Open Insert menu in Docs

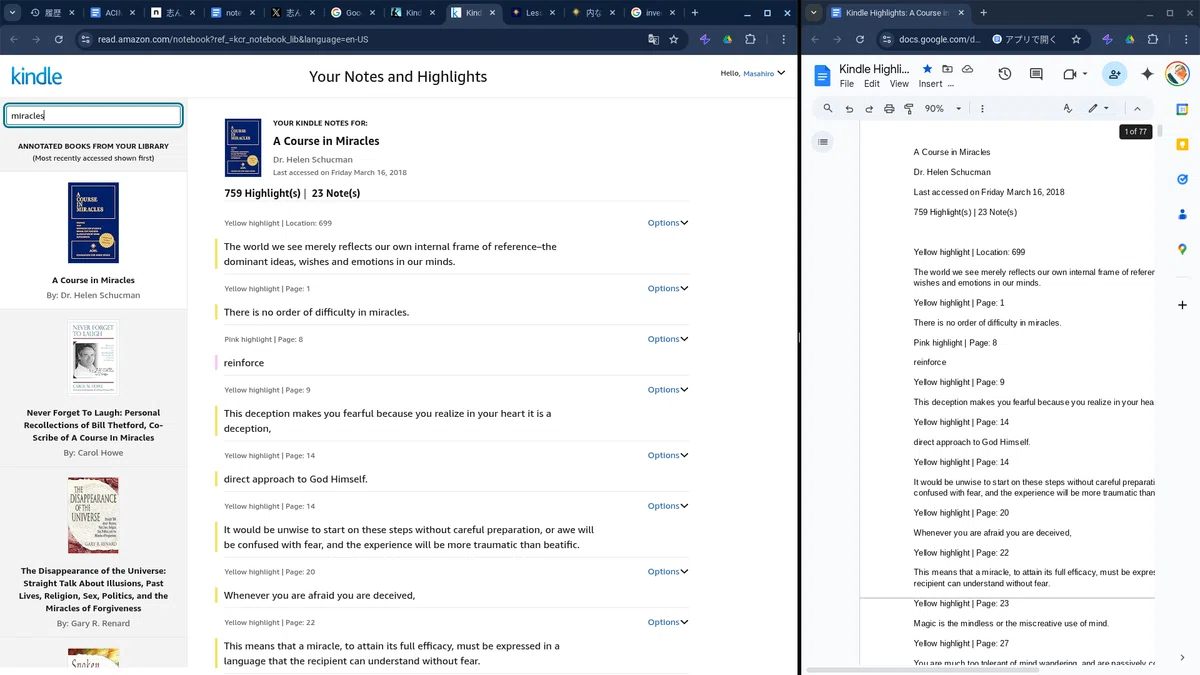[930, 84]
